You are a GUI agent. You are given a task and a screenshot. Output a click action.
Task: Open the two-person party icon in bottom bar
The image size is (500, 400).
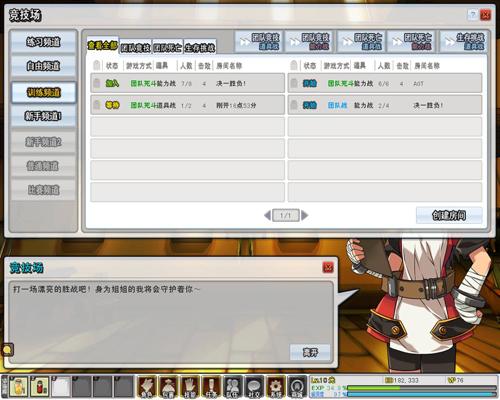point(232,387)
